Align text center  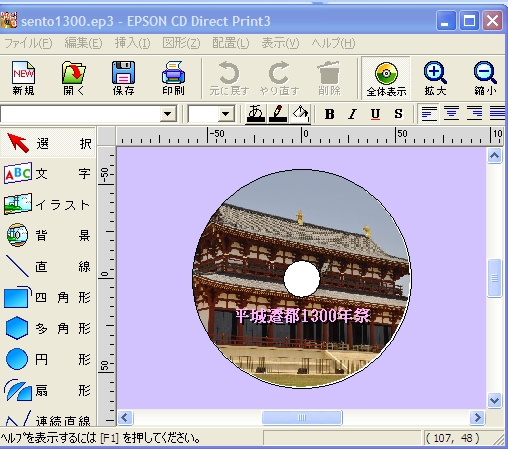click(x=451, y=114)
